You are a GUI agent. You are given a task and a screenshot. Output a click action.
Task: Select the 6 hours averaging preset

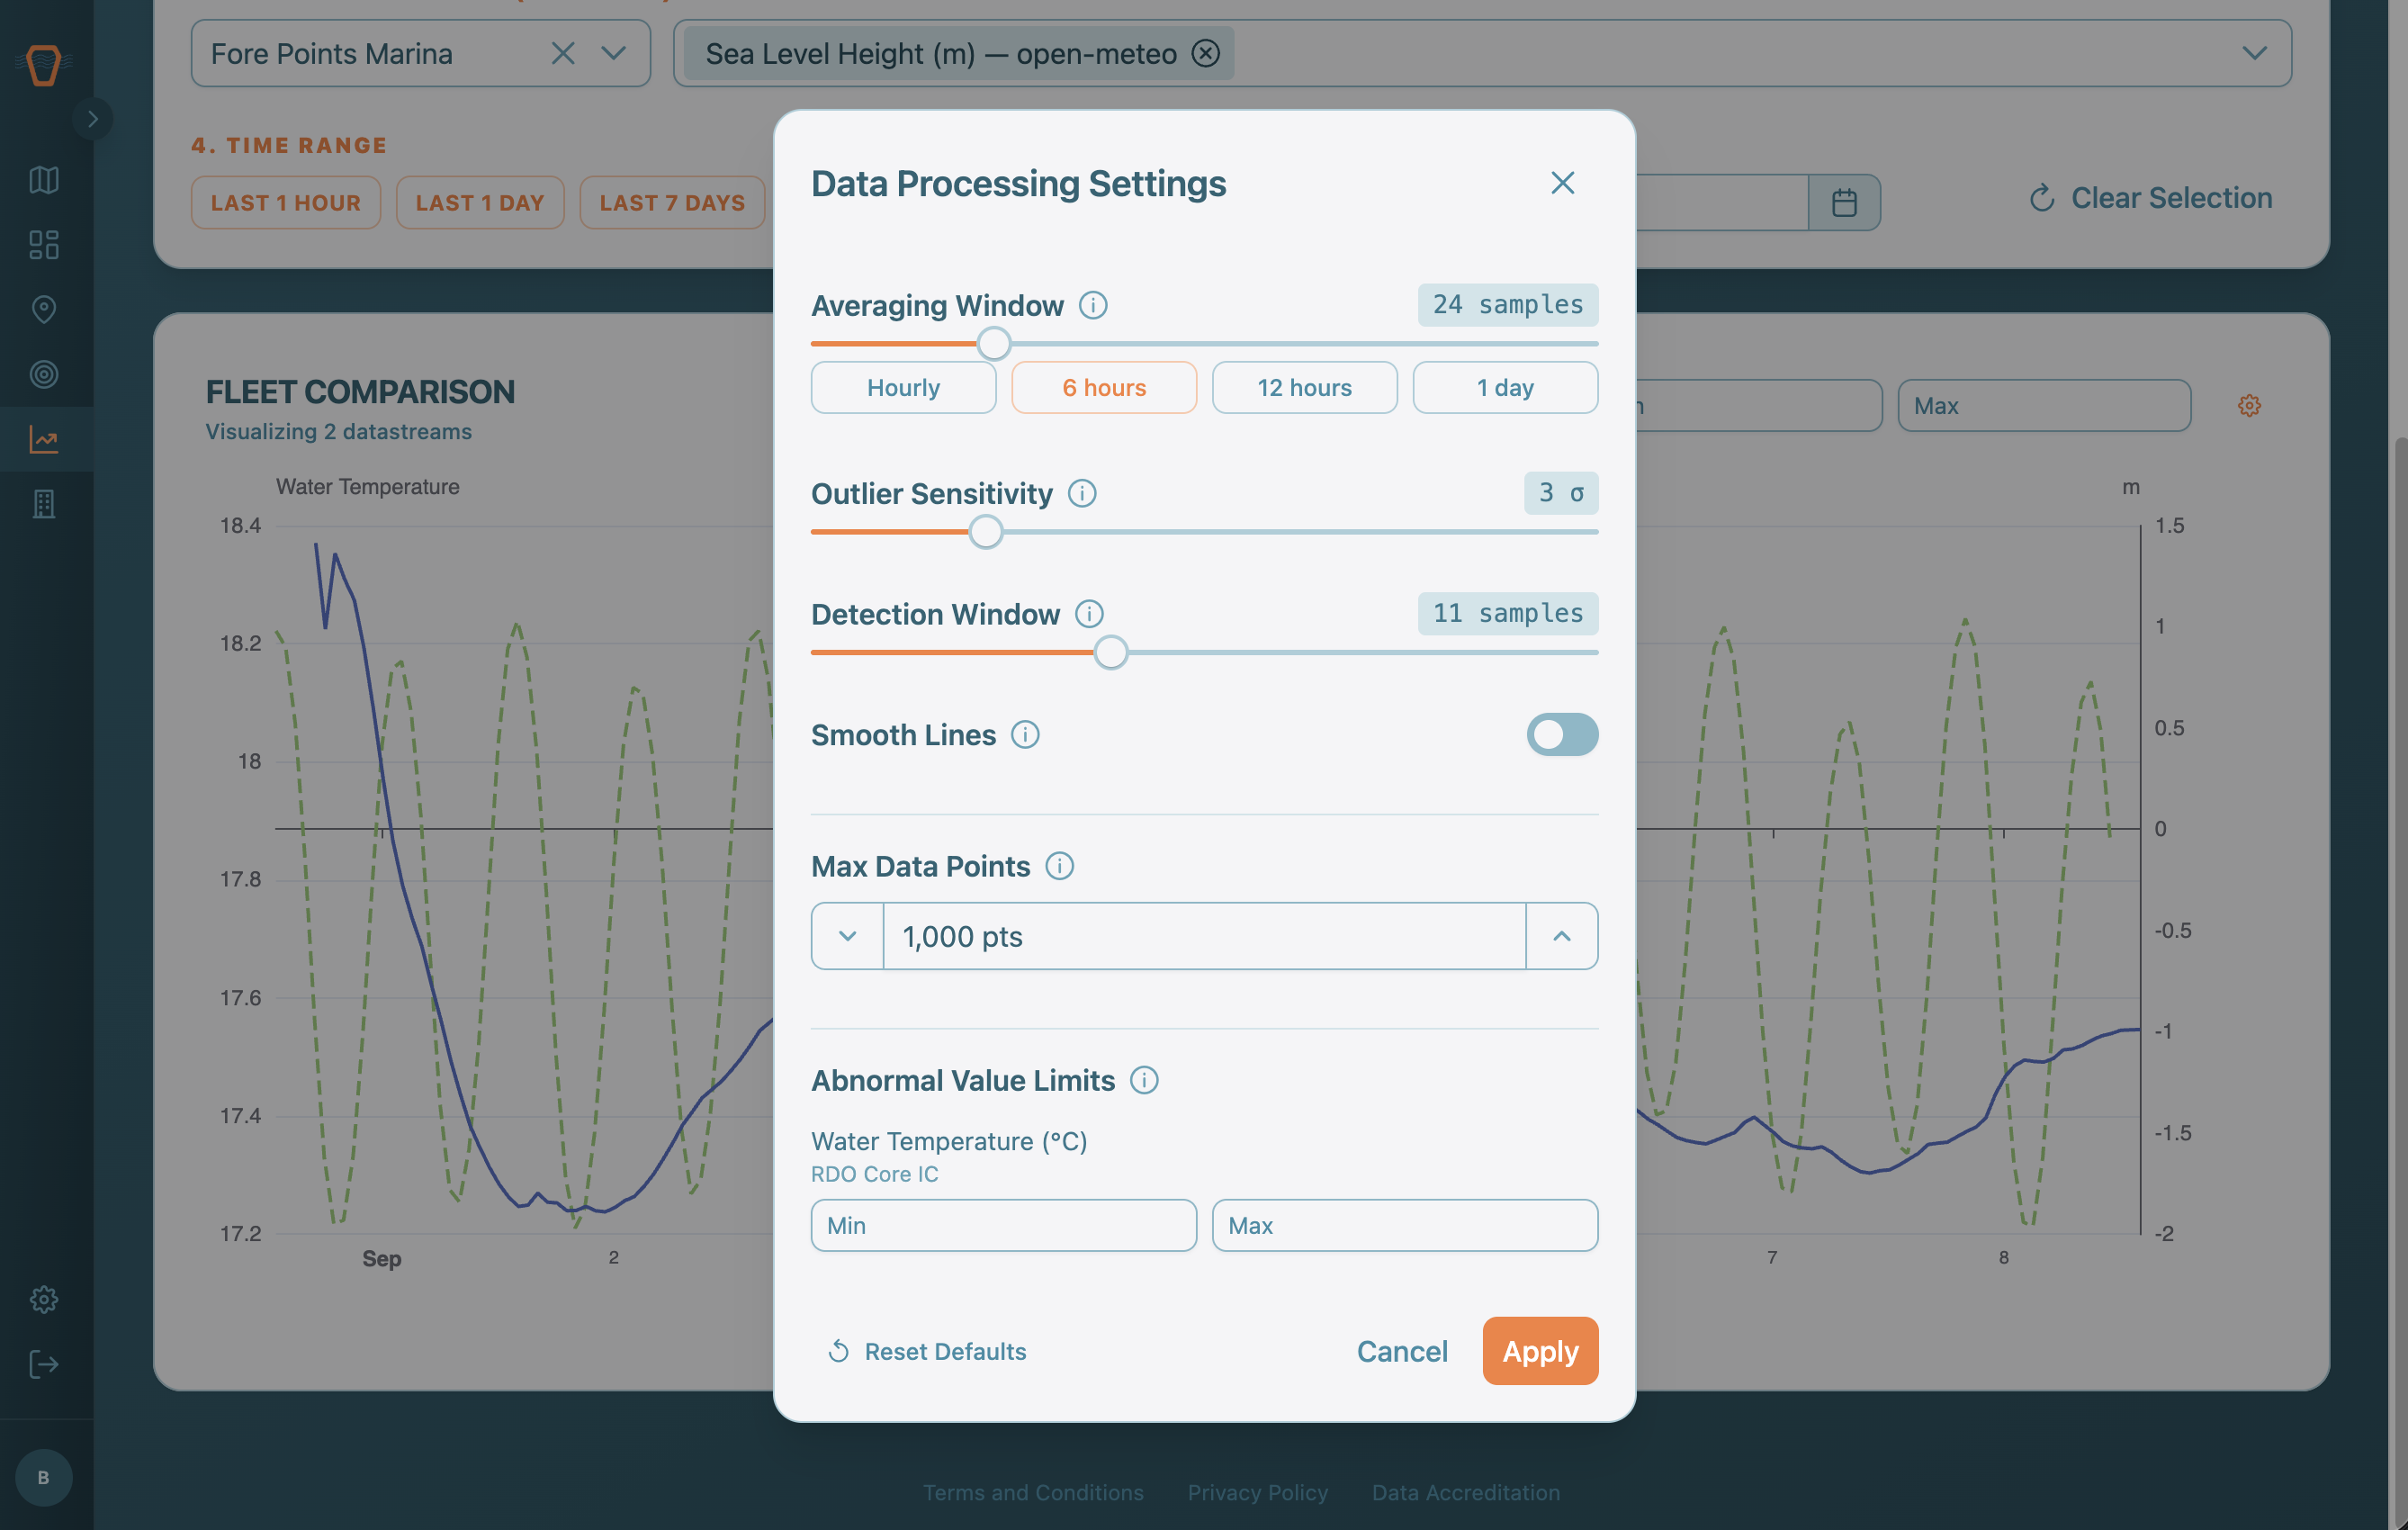[x=1104, y=387]
